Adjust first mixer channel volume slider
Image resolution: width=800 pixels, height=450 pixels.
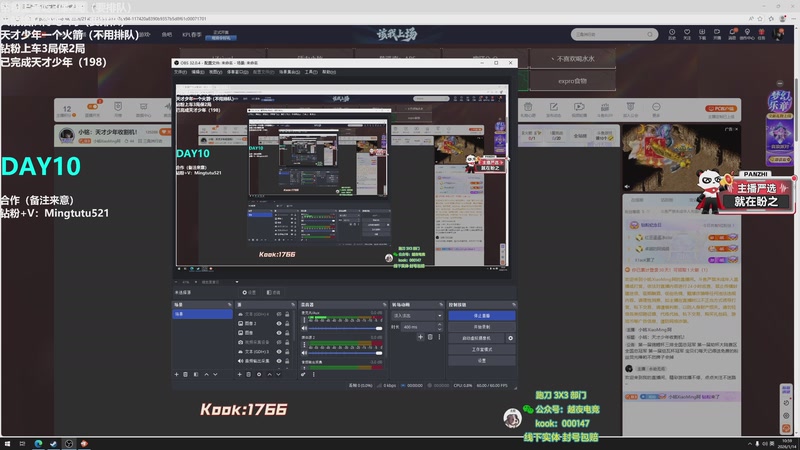[343, 328]
